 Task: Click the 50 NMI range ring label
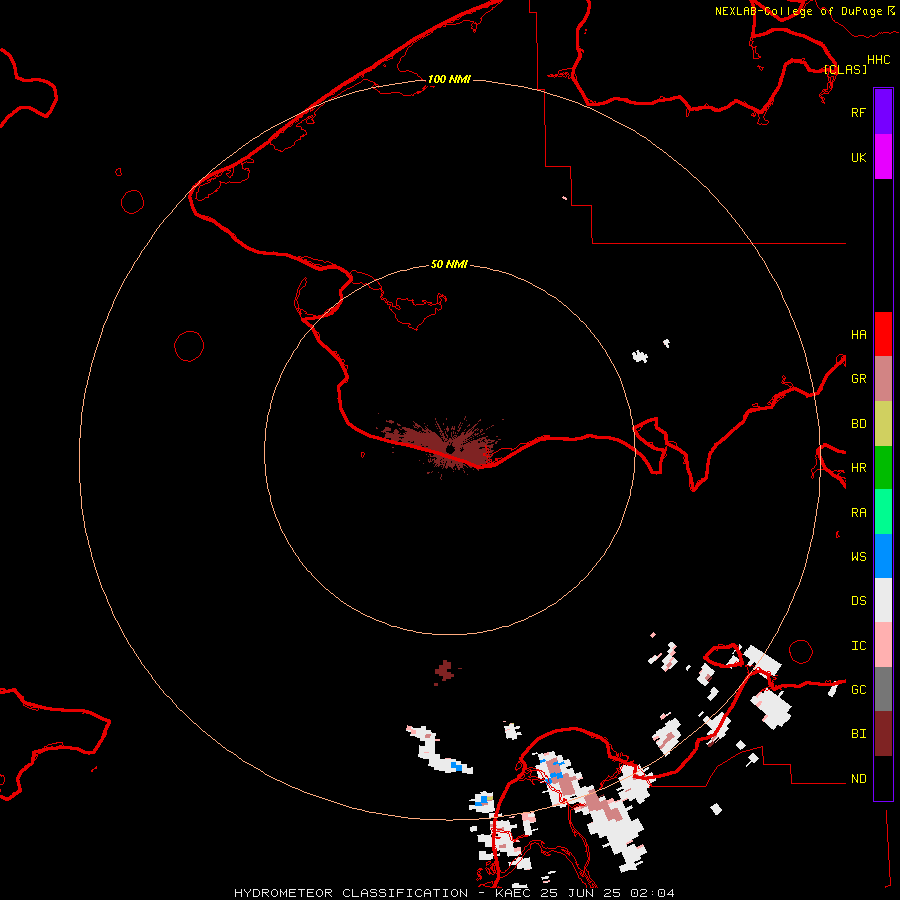pyautogui.click(x=449, y=264)
